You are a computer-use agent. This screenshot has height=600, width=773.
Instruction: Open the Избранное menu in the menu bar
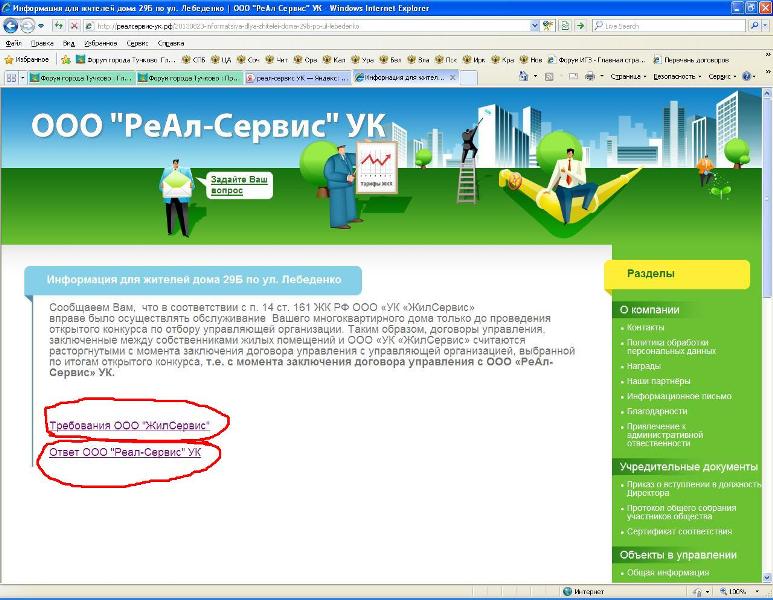tap(101, 43)
